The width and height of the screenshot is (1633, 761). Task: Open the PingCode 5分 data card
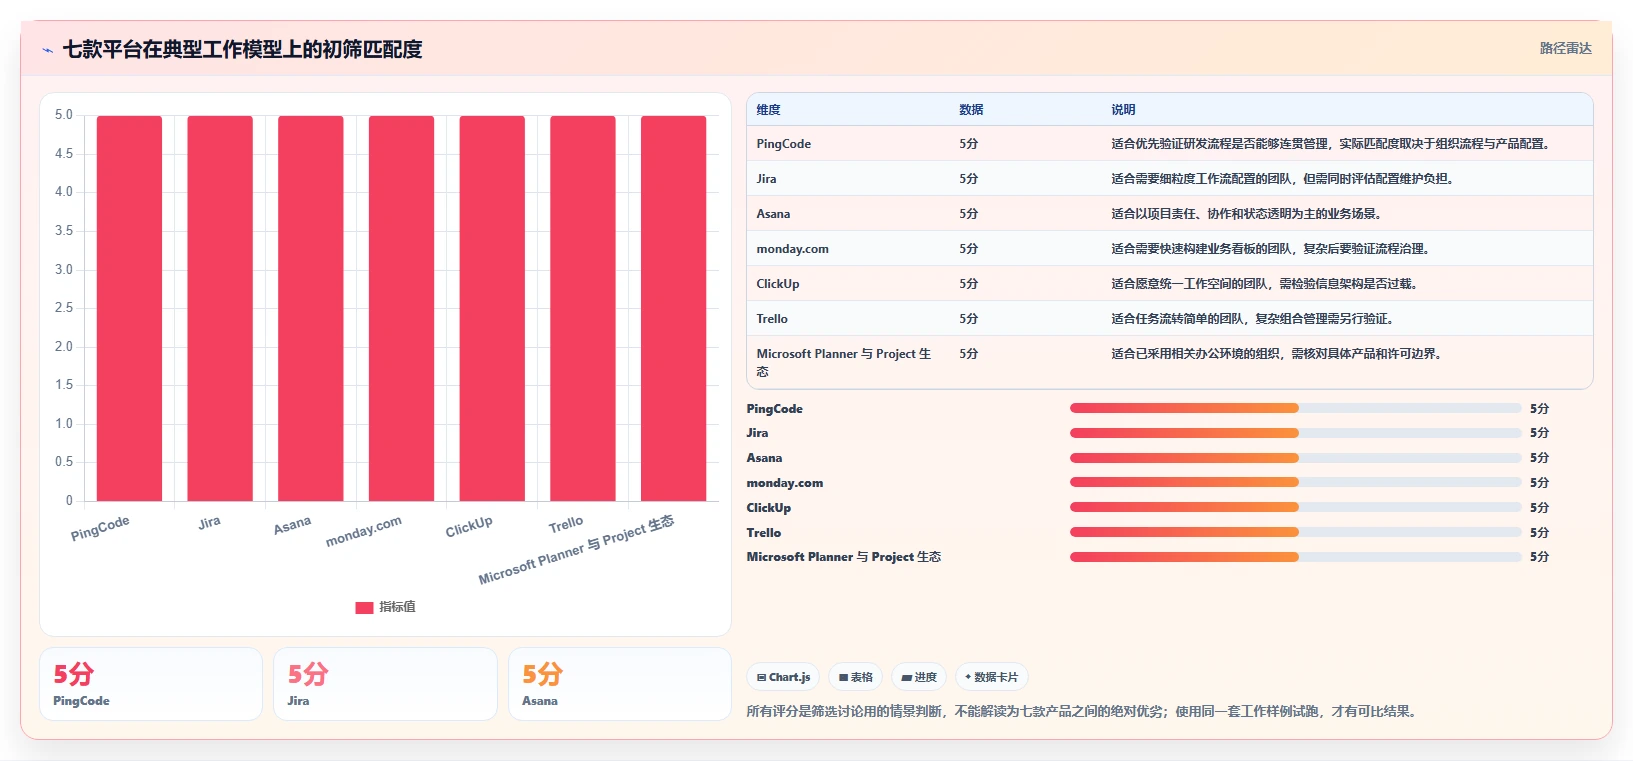[151, 684]
